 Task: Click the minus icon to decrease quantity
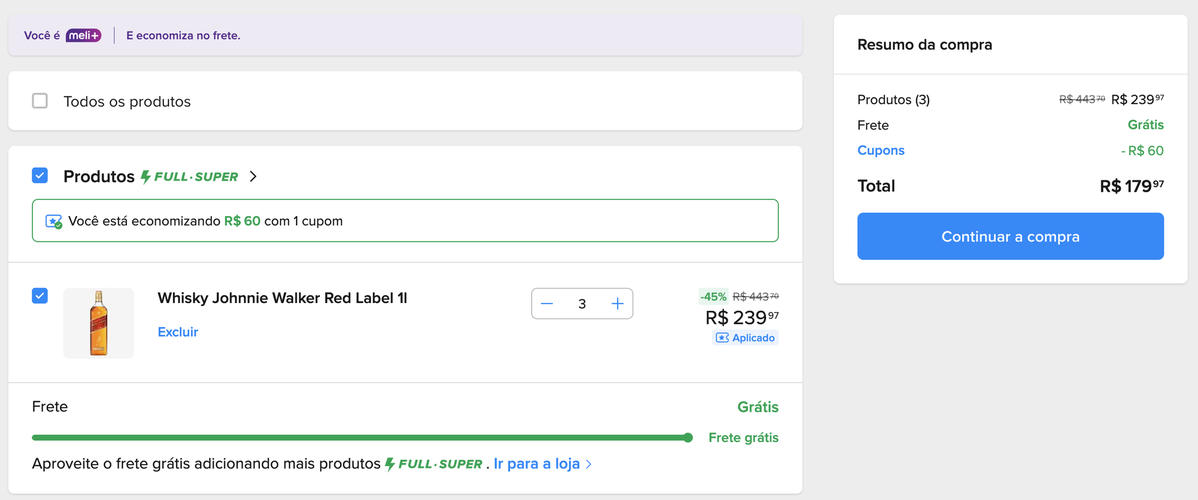coord(546,304)
